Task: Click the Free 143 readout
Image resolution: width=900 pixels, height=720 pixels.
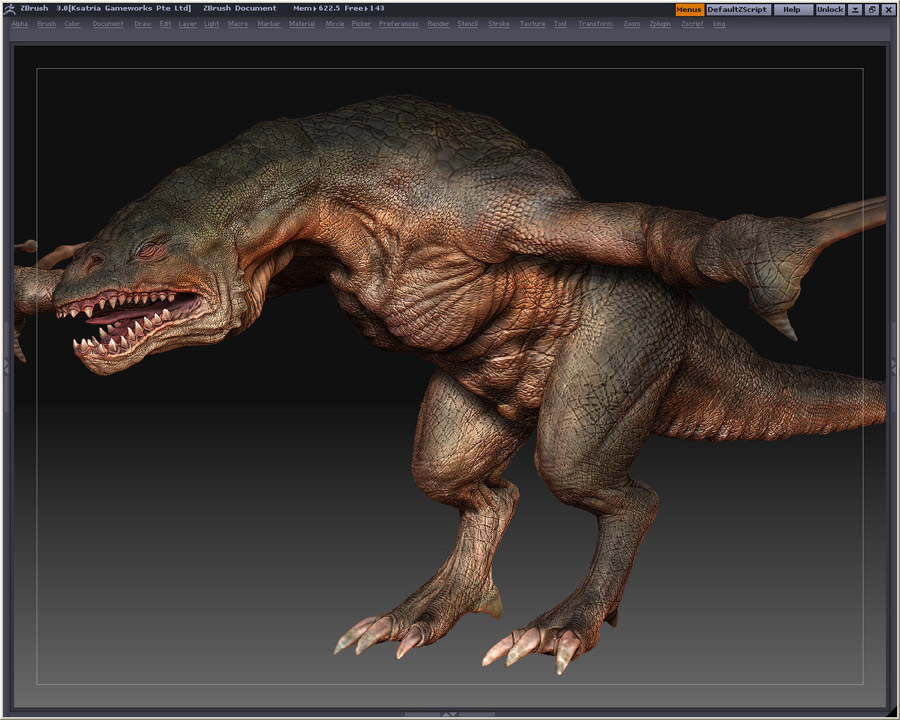Action: [364, 9]
